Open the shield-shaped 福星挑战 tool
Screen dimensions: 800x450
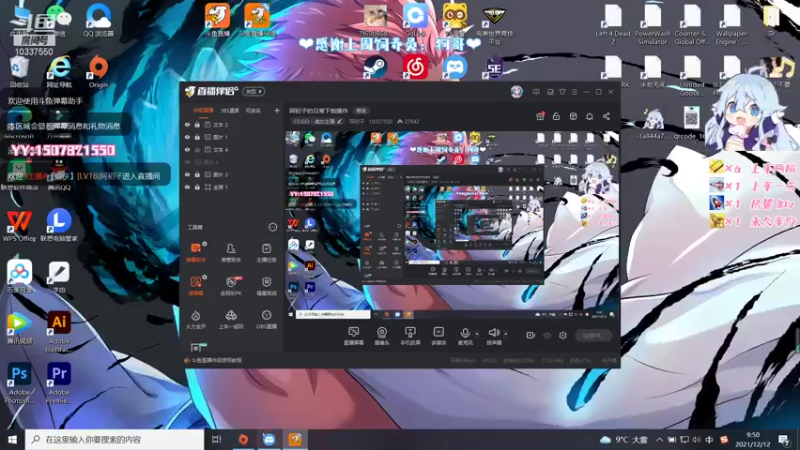[x=266, y=286]
